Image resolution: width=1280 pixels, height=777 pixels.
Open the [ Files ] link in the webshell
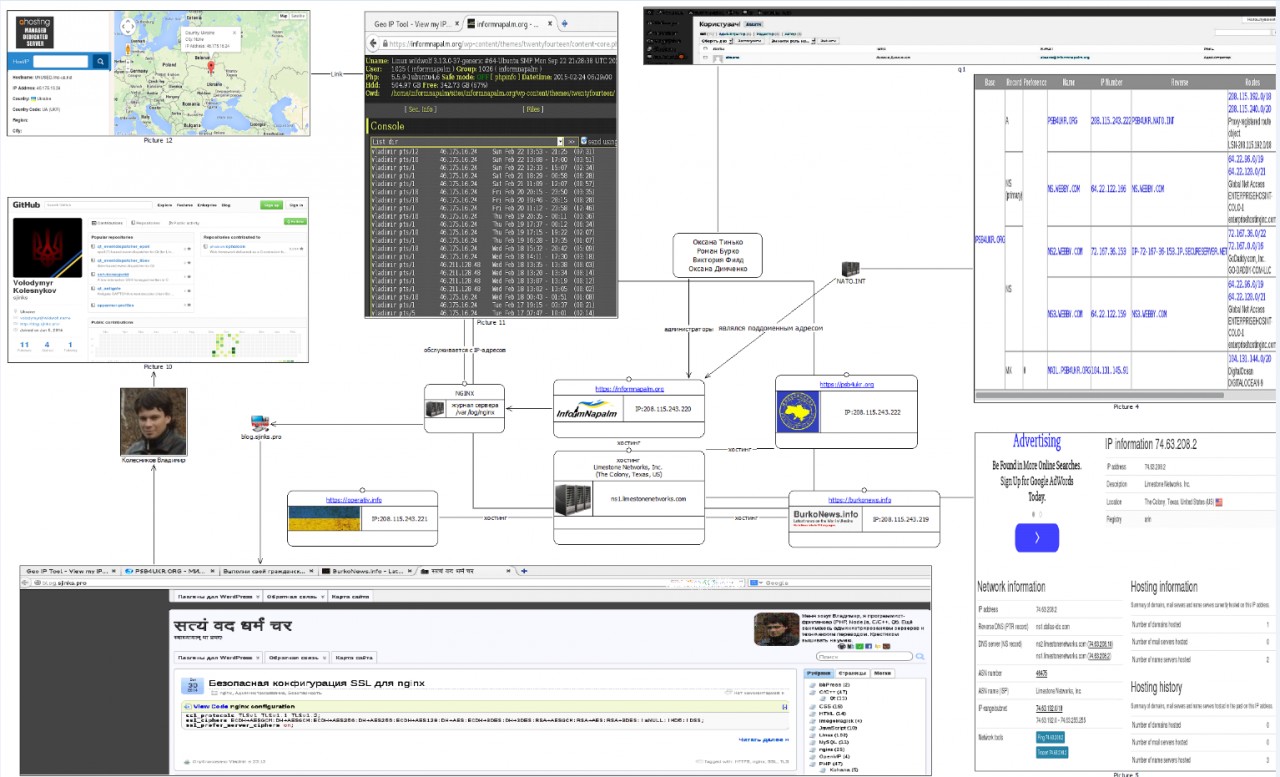click(534, 108)
